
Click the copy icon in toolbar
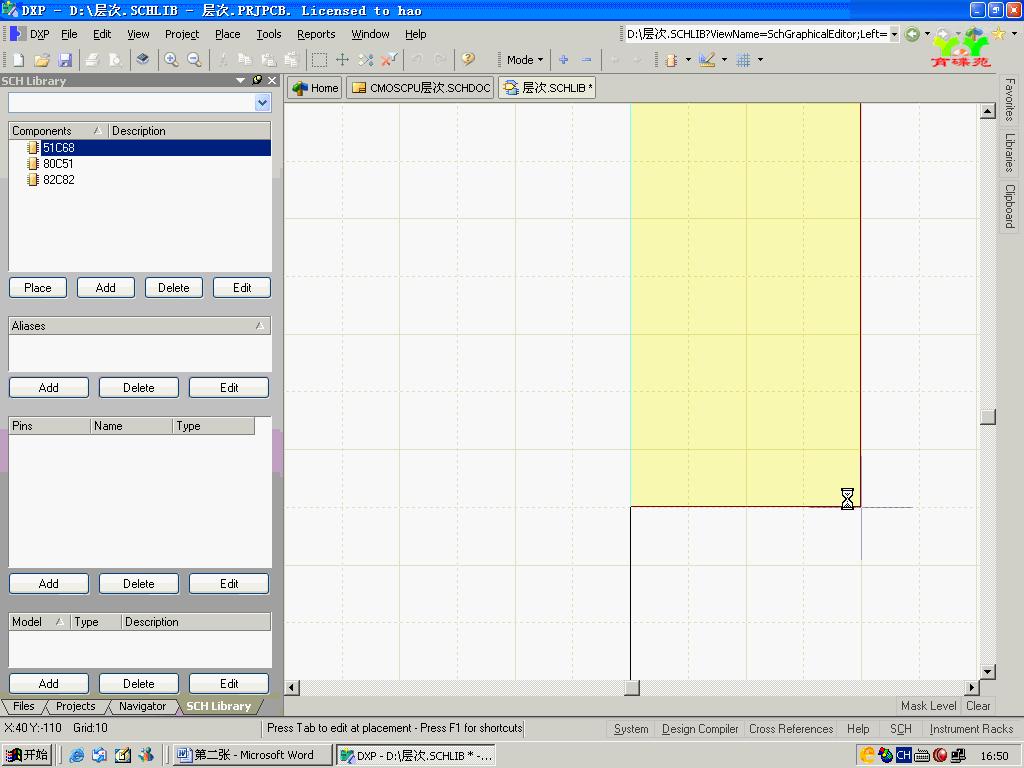[245, 60]
